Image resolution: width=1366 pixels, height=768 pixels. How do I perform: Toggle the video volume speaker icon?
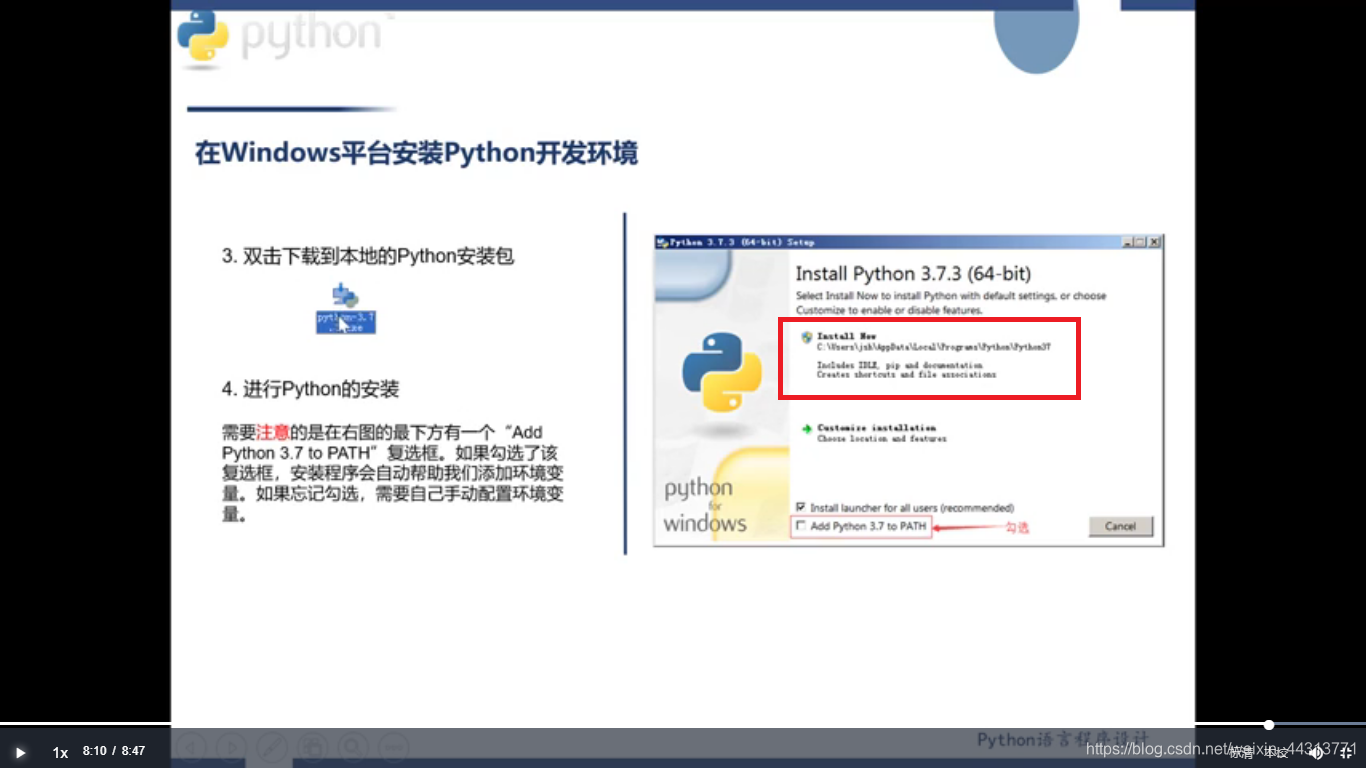(1316, 752)
